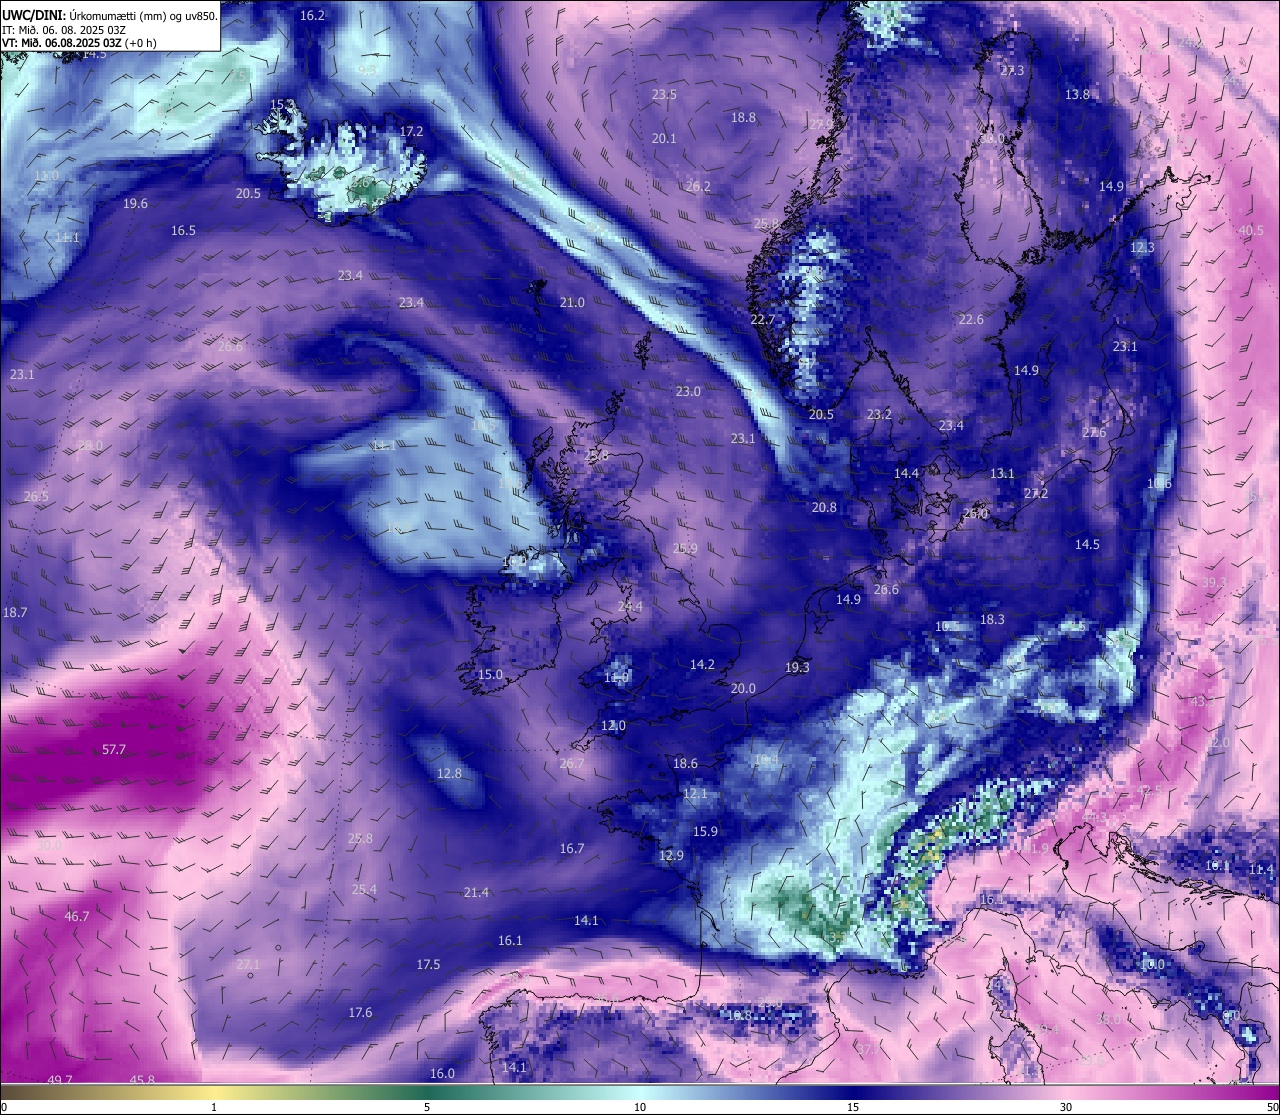Click the 18.7 value at left edge
1280x1115 pixels.
(x=15, y=613)
